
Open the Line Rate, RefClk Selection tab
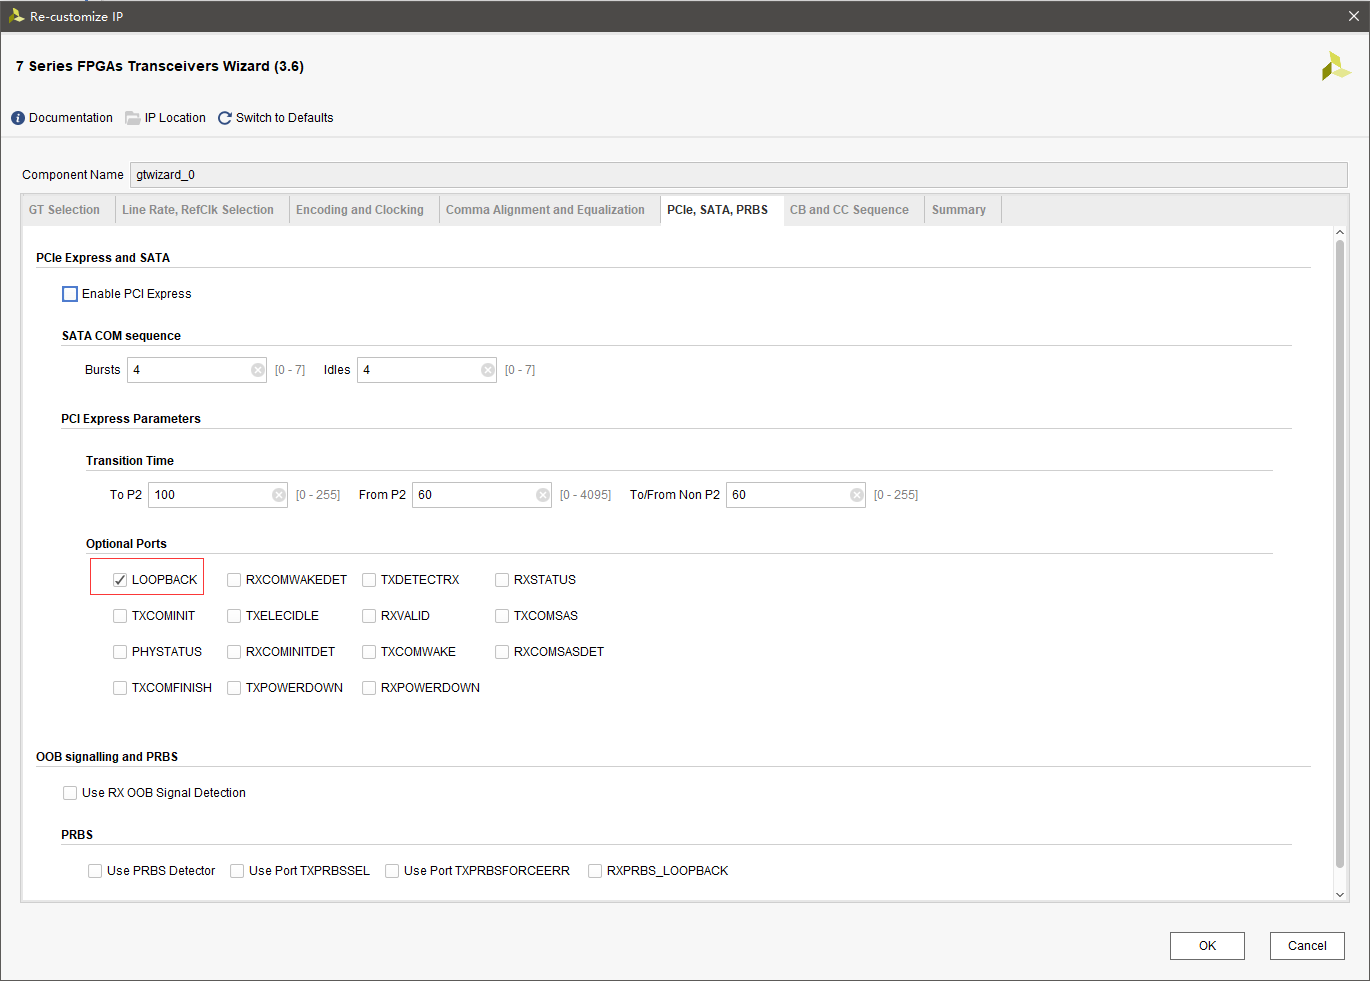pos(198,210)
